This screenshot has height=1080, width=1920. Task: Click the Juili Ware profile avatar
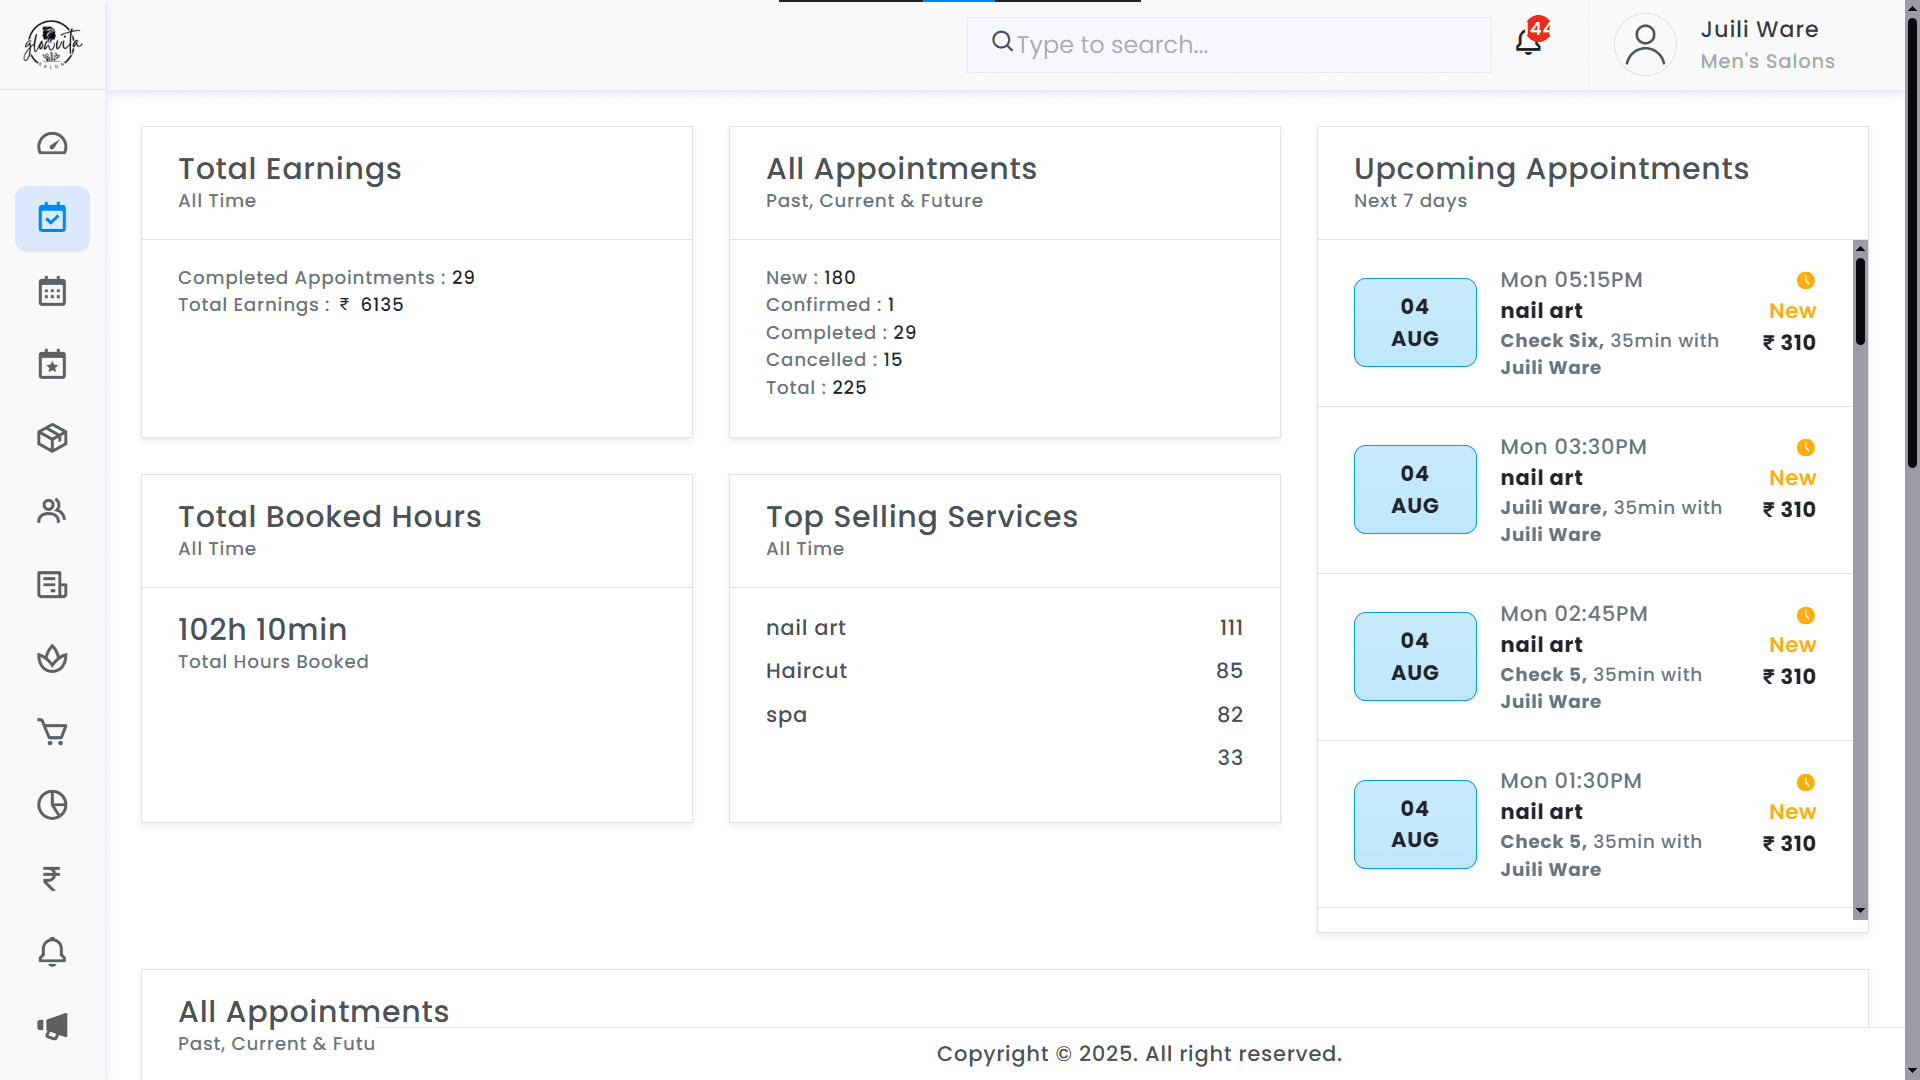click(x=1645, y=45)
